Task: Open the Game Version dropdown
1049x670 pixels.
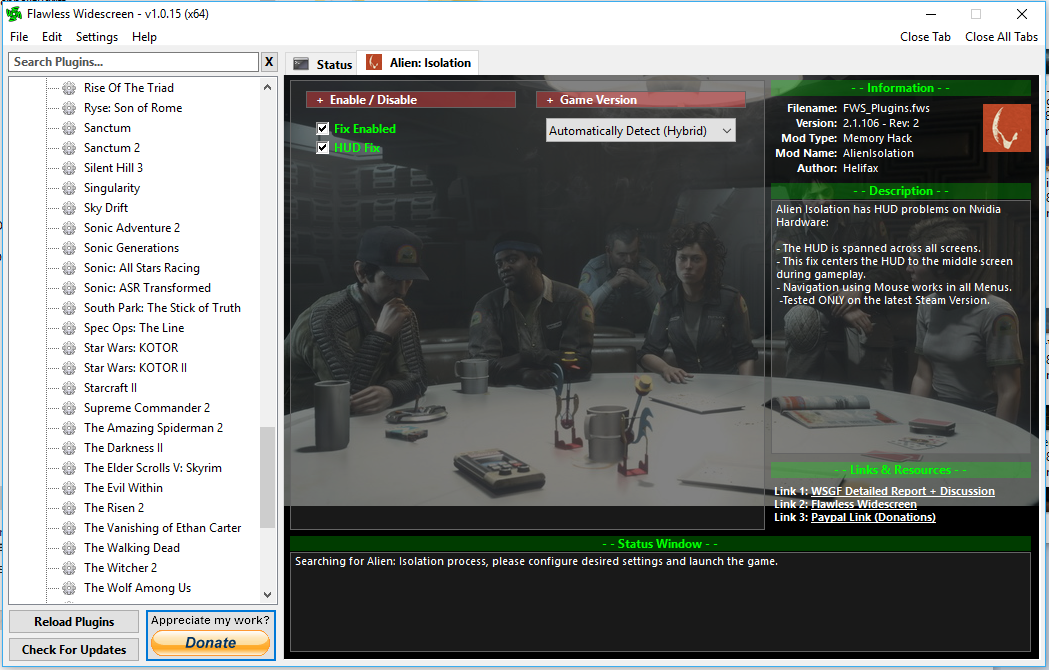Action: tap(640, 131)
